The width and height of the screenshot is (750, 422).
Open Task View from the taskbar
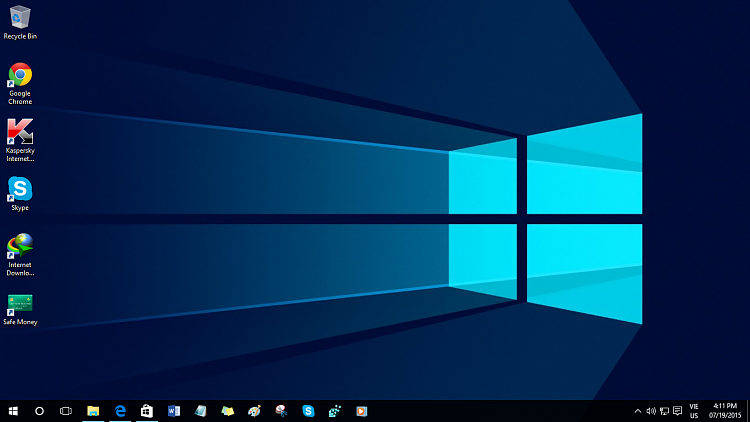coord(66,411)
